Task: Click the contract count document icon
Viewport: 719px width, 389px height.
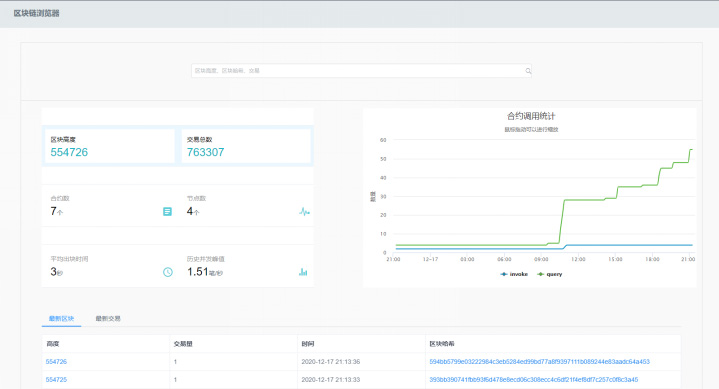Action: (x=167, y=211)
